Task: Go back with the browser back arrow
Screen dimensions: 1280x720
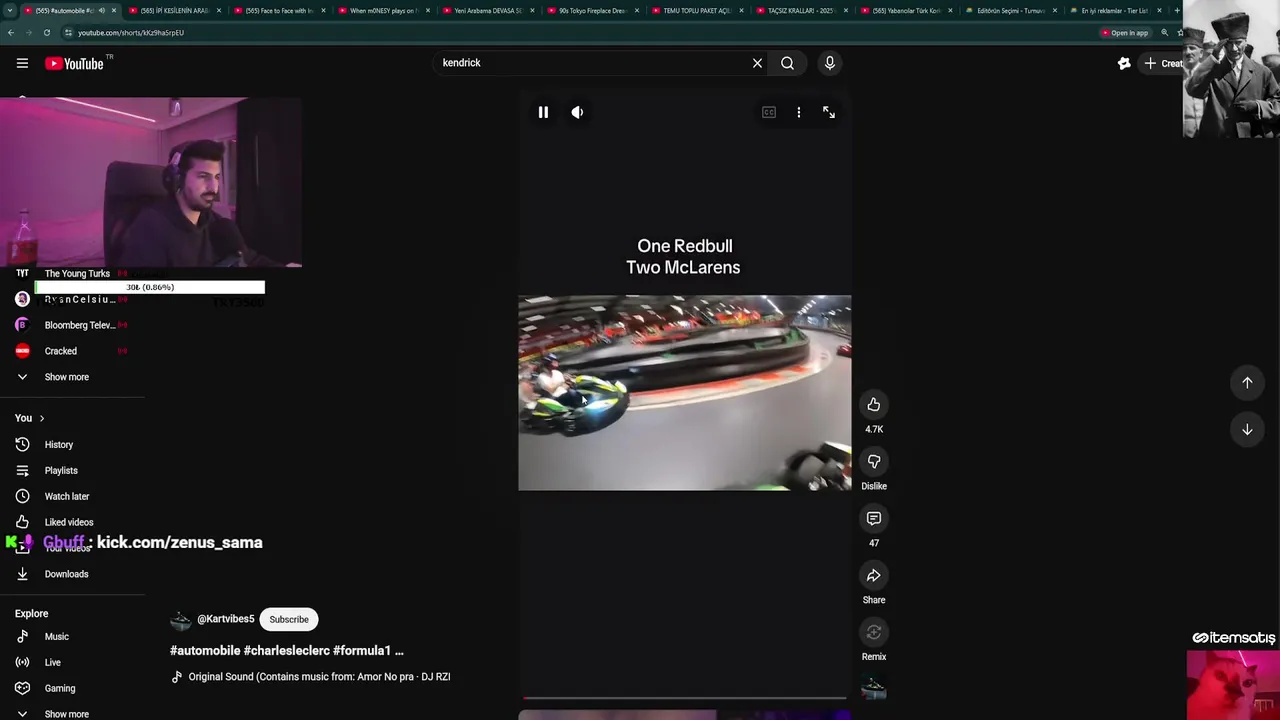Action: point(10,32)
